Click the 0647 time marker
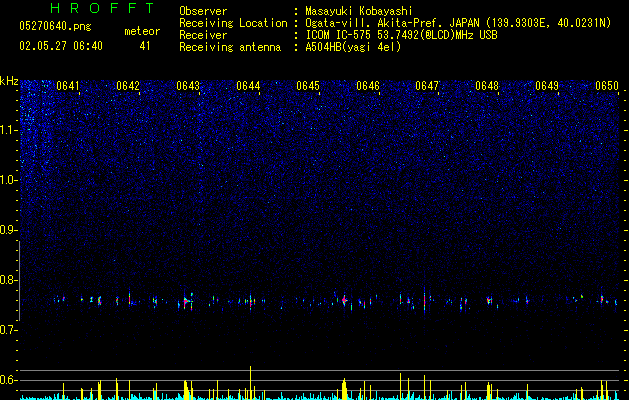This screenshot has width=629, height=400. coord(427,86)
